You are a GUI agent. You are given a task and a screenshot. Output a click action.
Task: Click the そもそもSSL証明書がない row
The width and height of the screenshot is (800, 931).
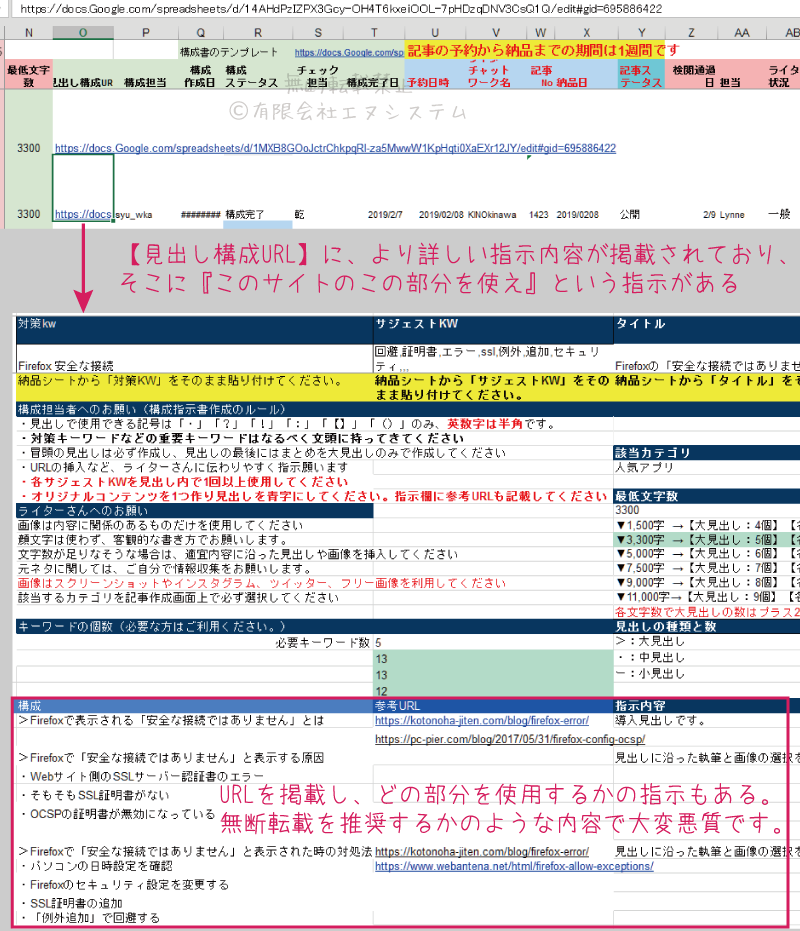pyautogui.click(x=94, y=794)
